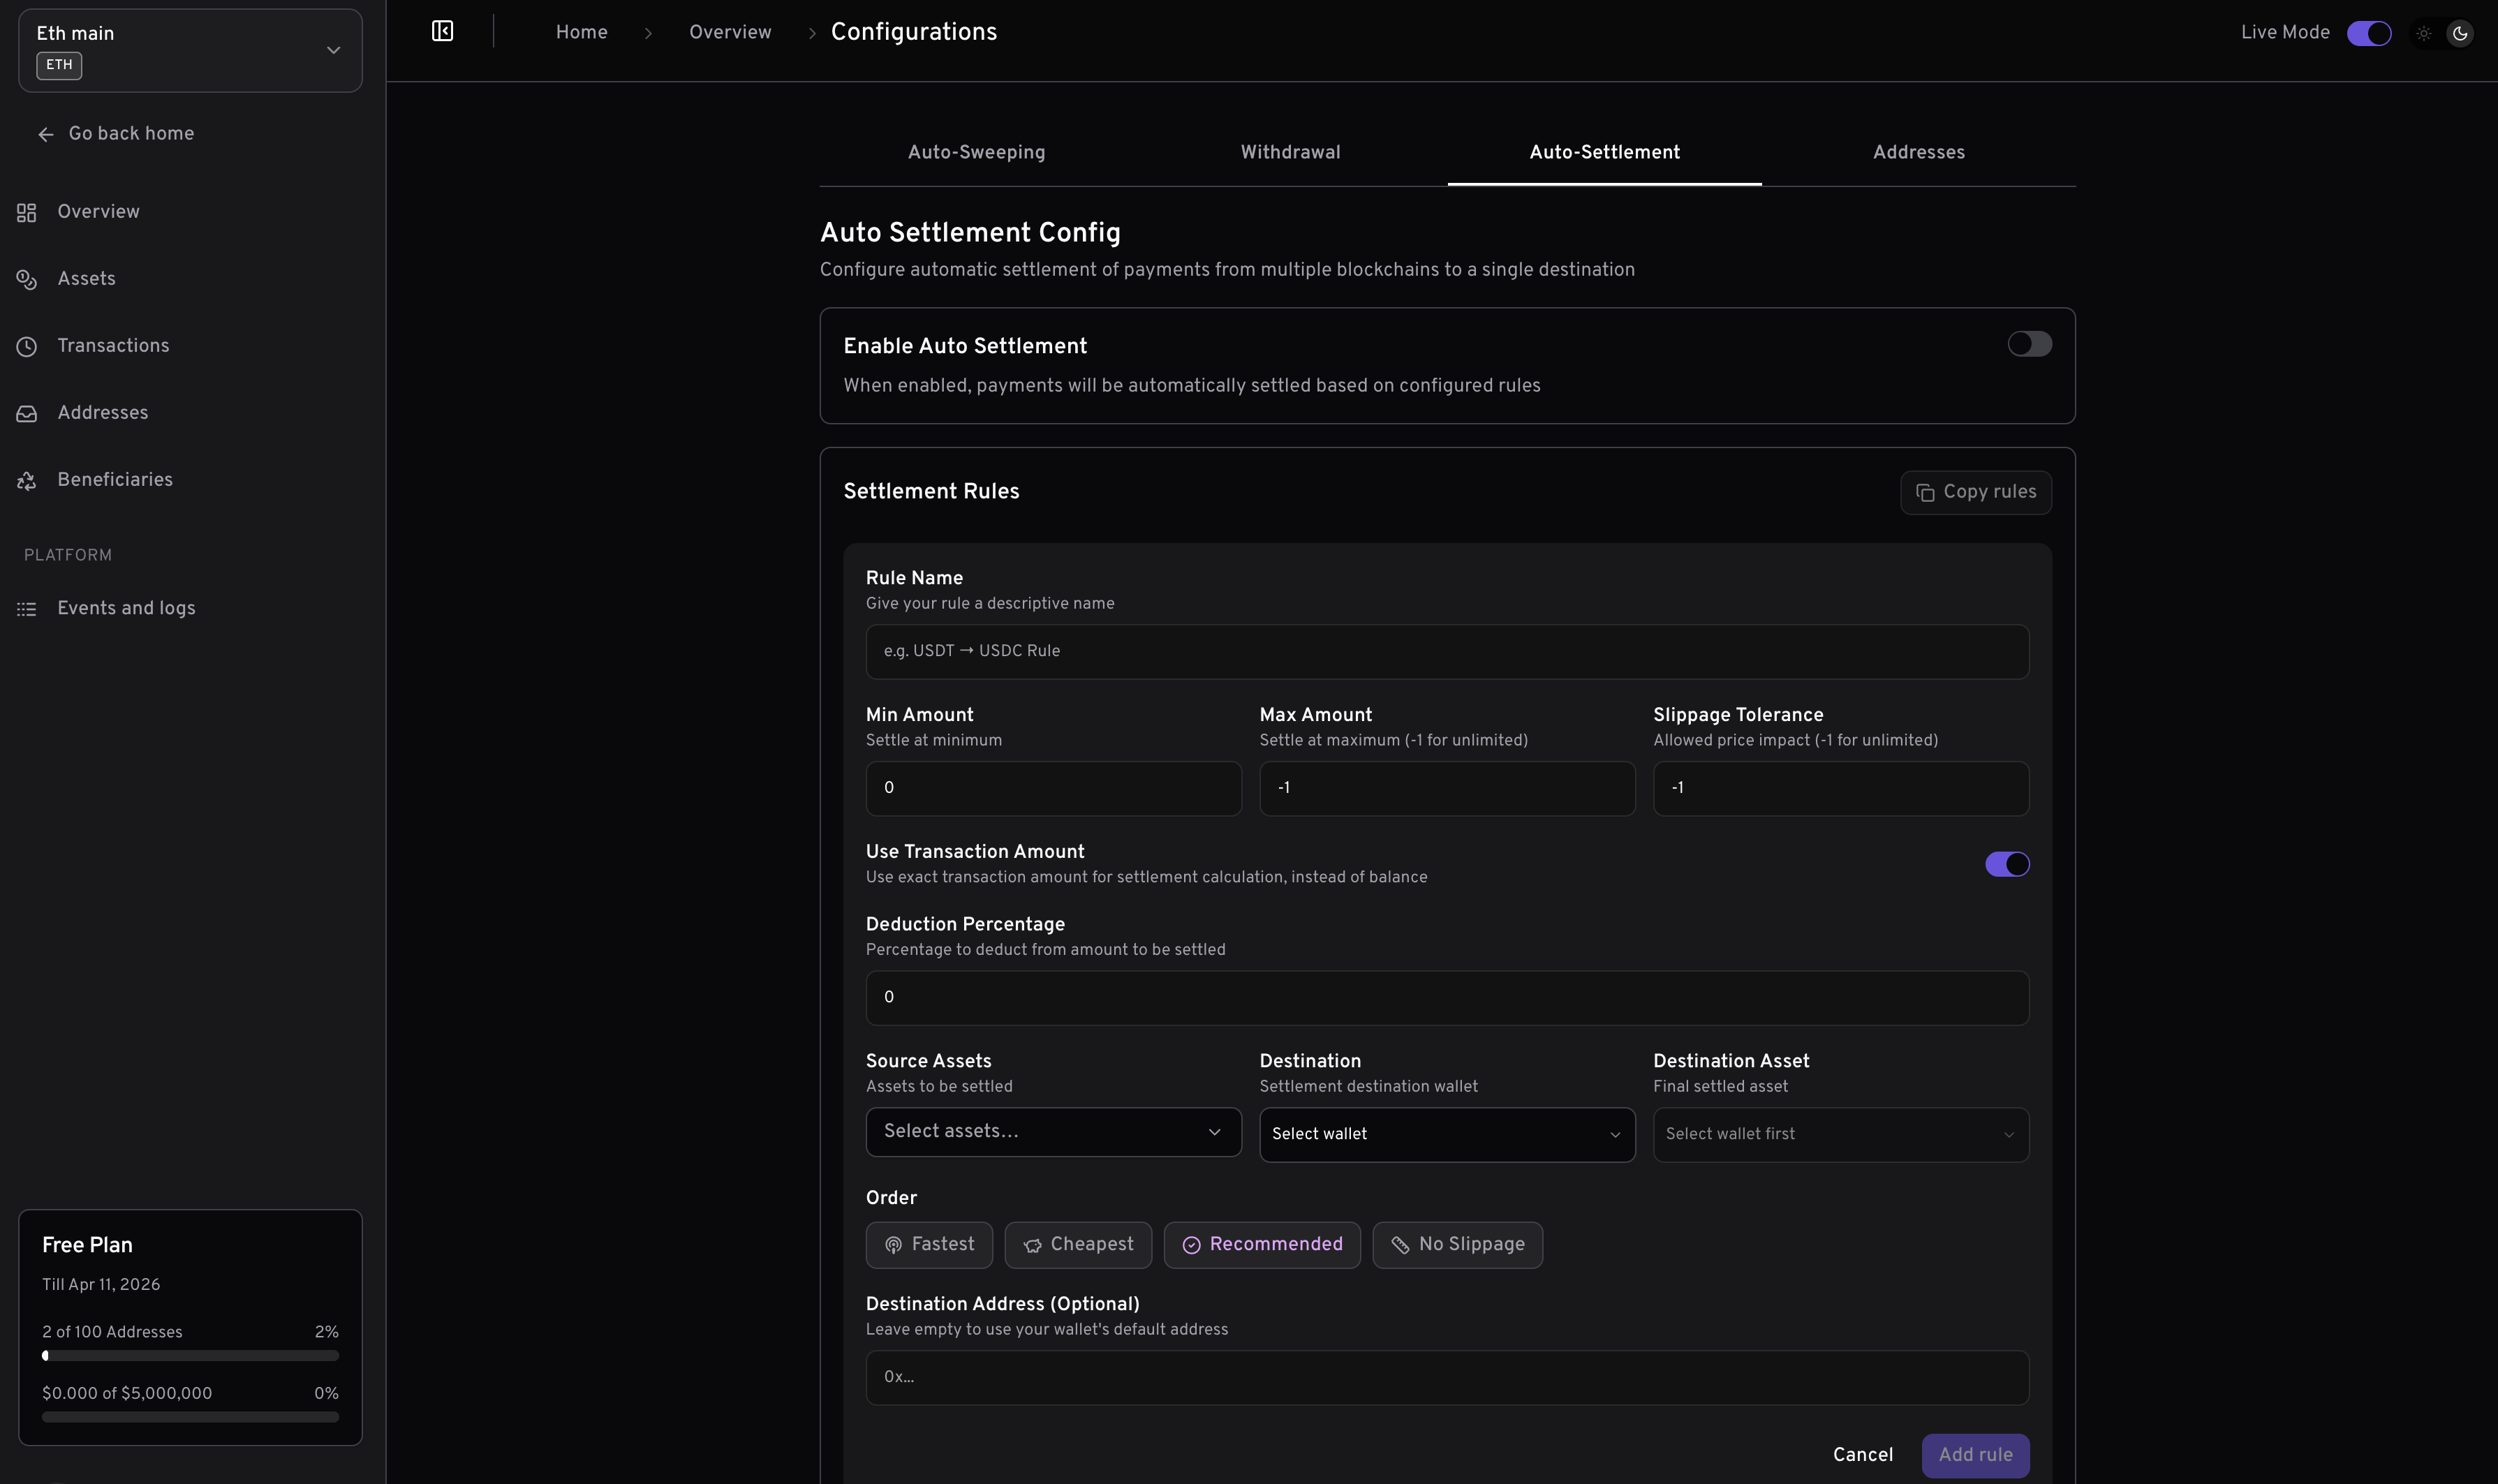The image size is (2498, 1484).
Task: Click the Transactions clock icon
Action: [x=27, y=347]
